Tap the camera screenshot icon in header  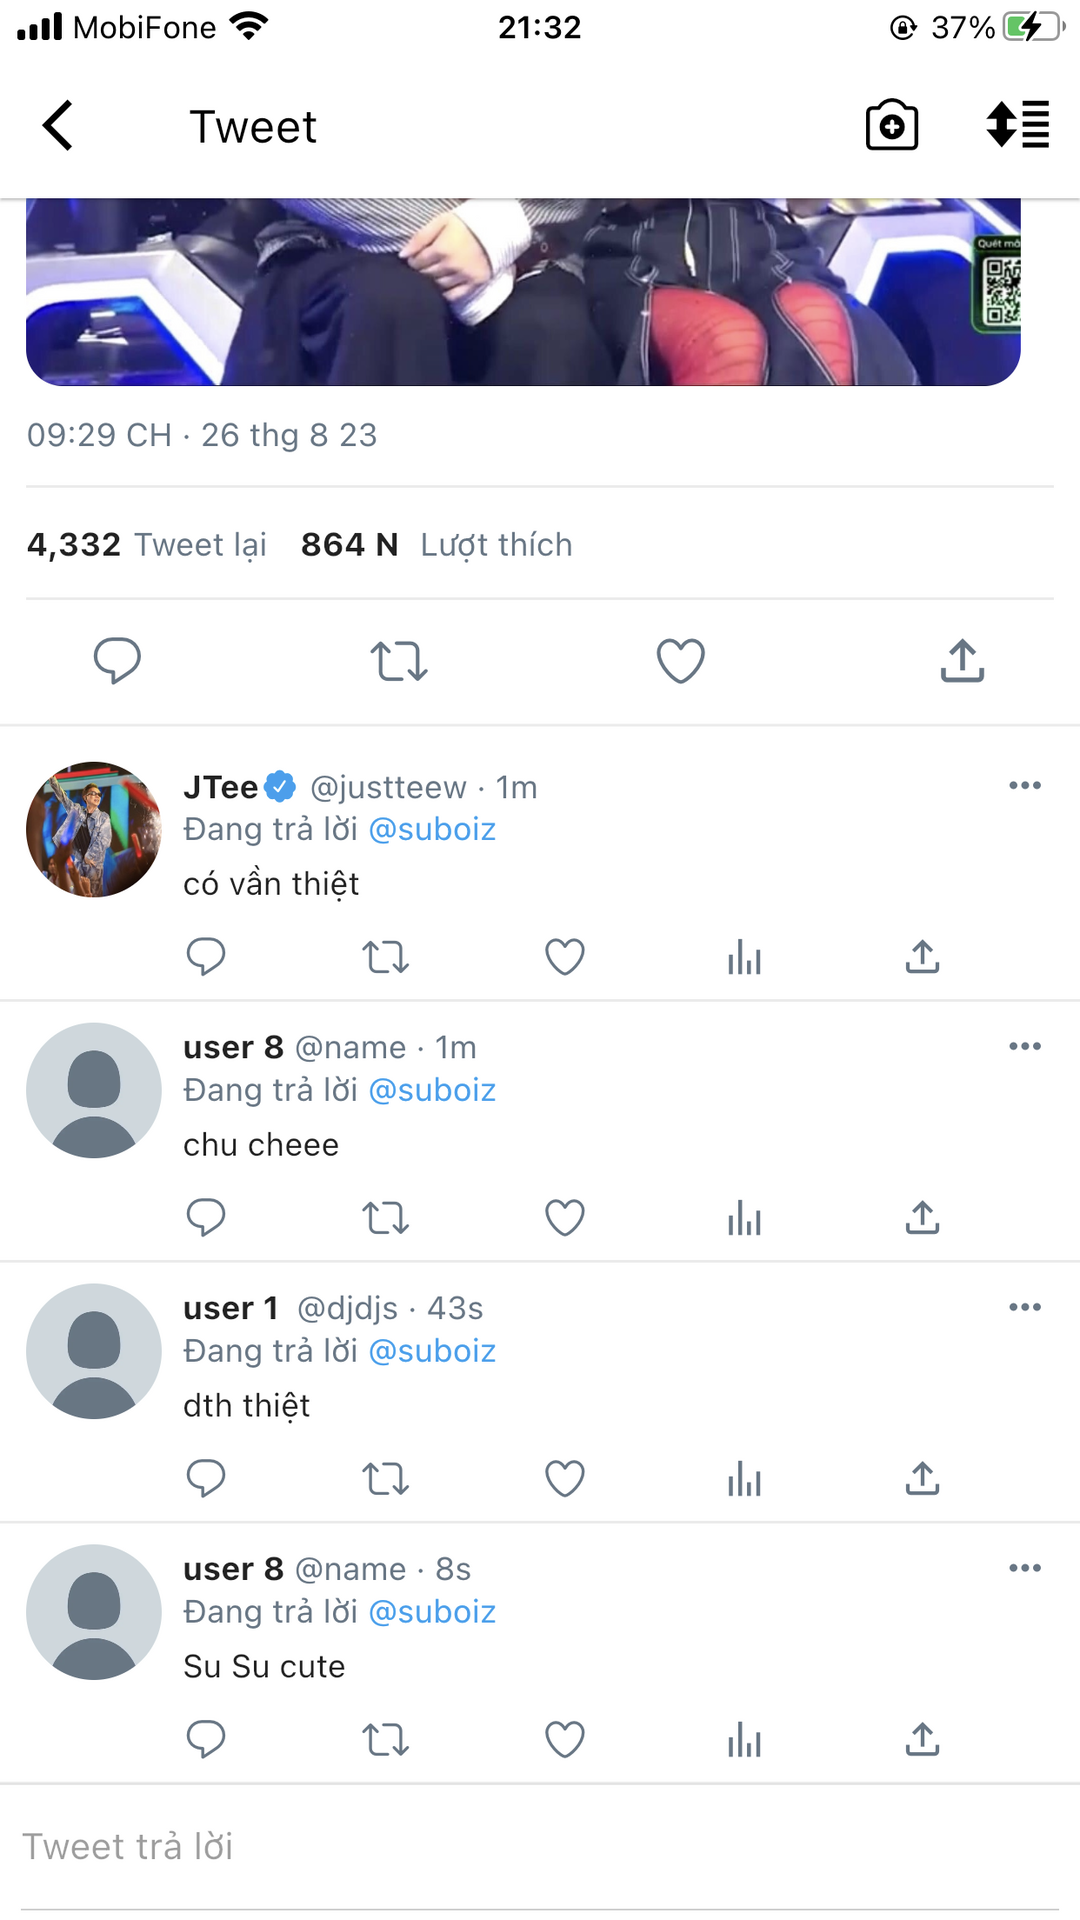[x=891, y=126]
